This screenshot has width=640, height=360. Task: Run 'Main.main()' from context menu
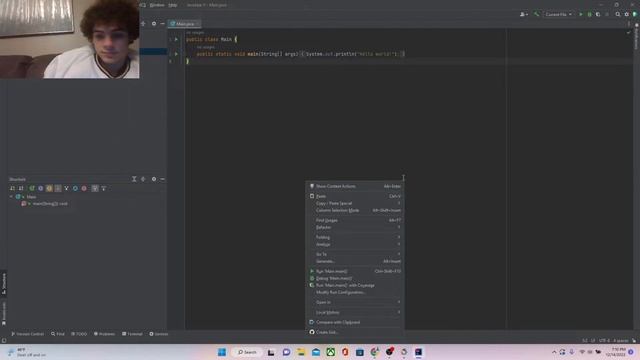pyautogui.click(x=355, y=271)
